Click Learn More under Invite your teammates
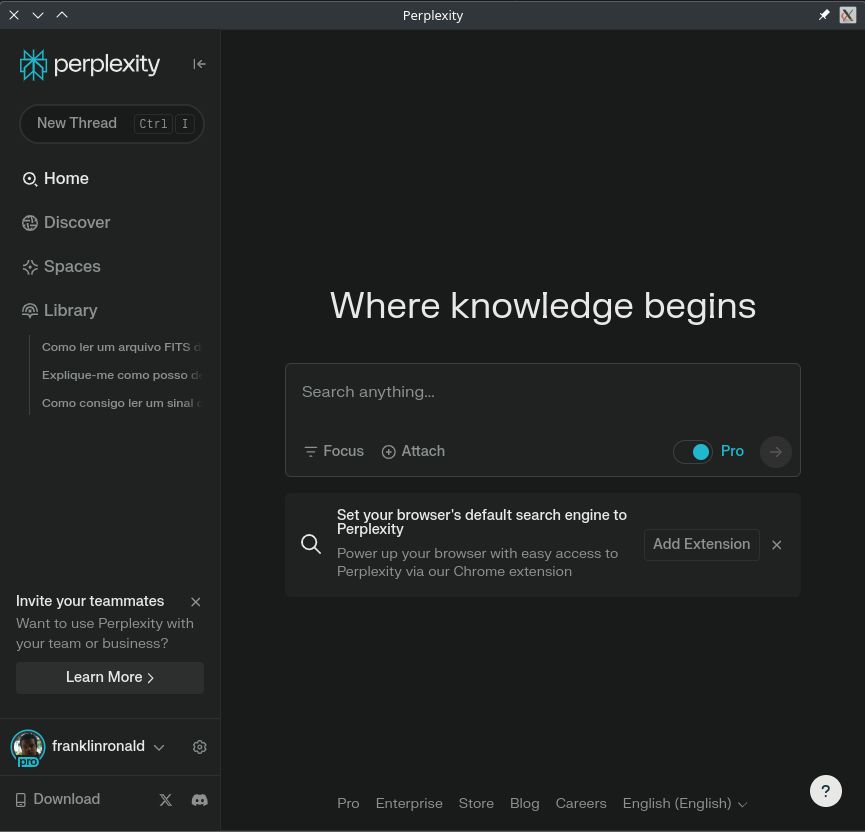 109,677
